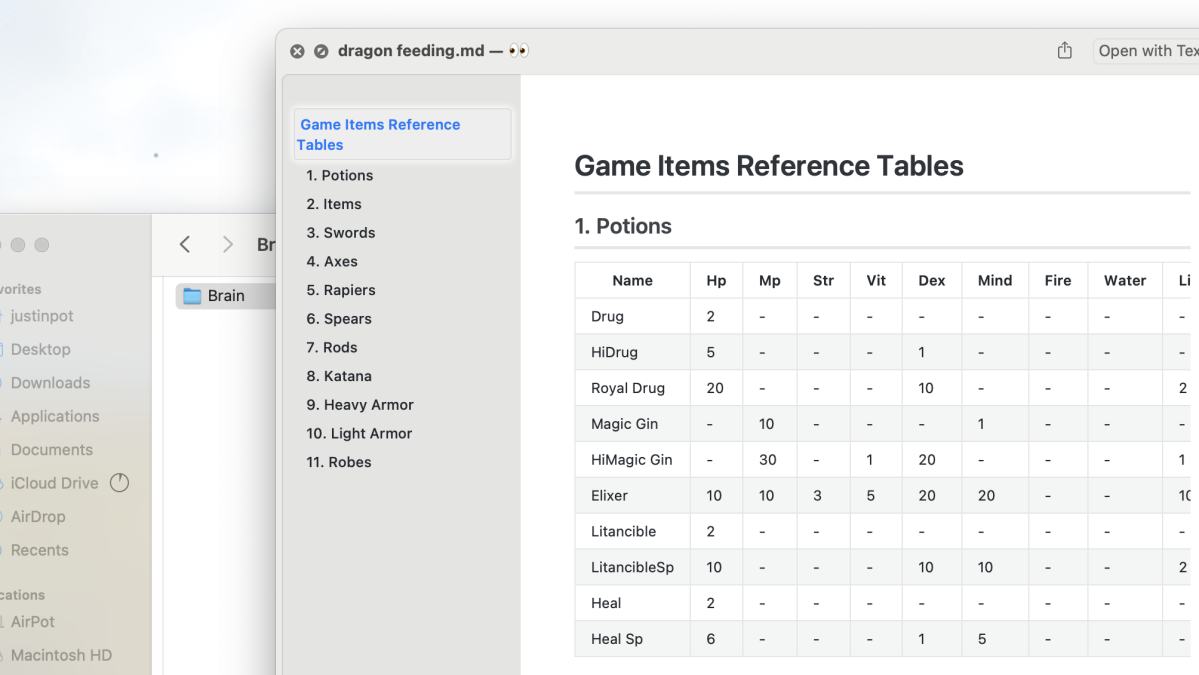
Task: Navigate to 1. Potions in the outline
Action: [339, 175]
